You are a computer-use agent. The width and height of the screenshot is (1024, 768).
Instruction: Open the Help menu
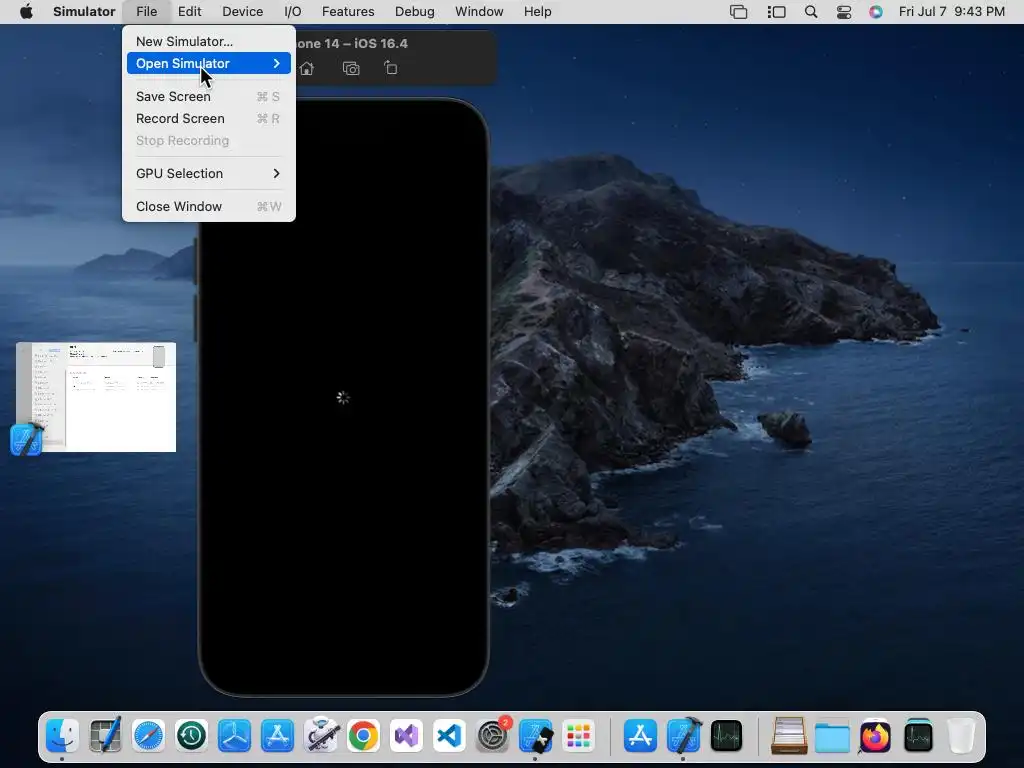[x=537, y=12]
